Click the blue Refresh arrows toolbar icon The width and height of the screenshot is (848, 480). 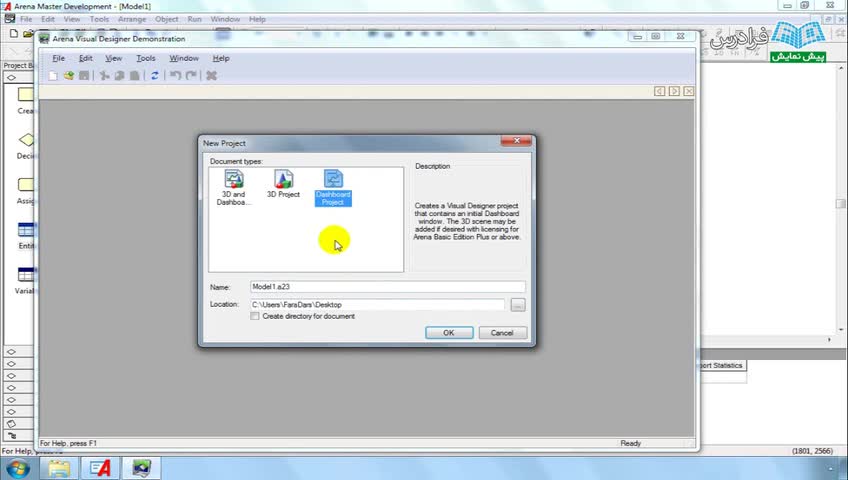click(x=155, y=76)
